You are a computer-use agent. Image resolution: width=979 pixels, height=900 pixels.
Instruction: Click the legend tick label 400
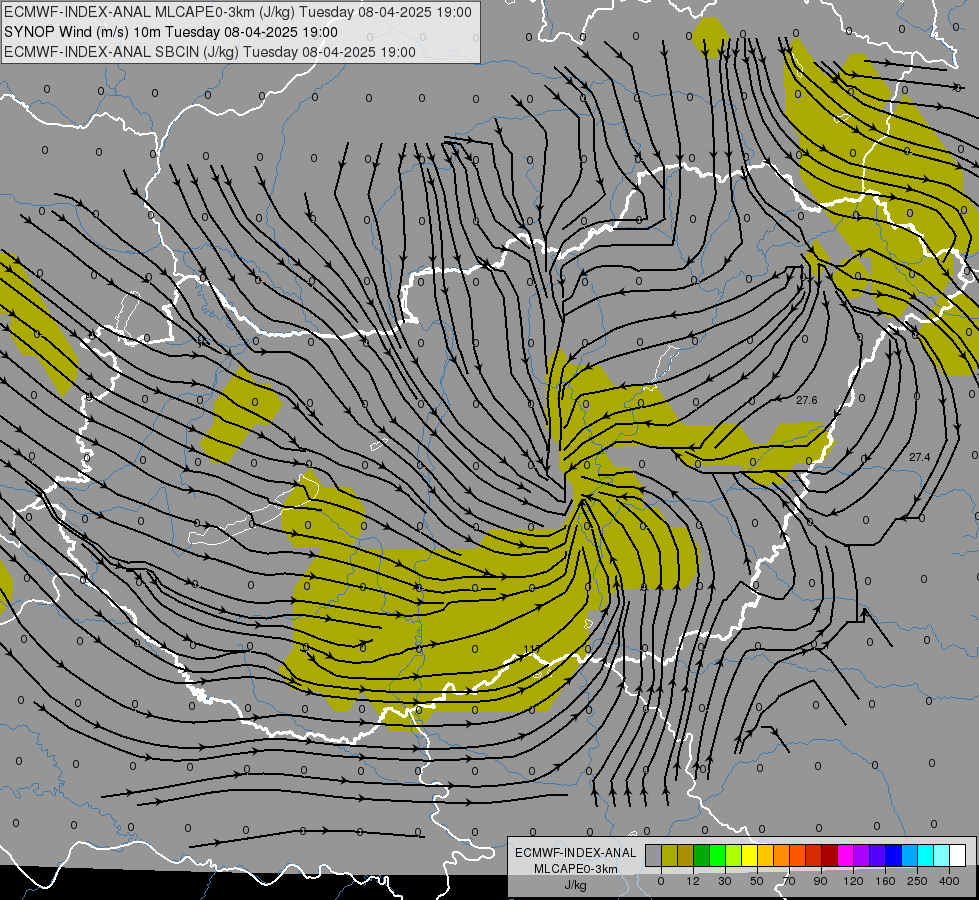[x=949, y=881]
